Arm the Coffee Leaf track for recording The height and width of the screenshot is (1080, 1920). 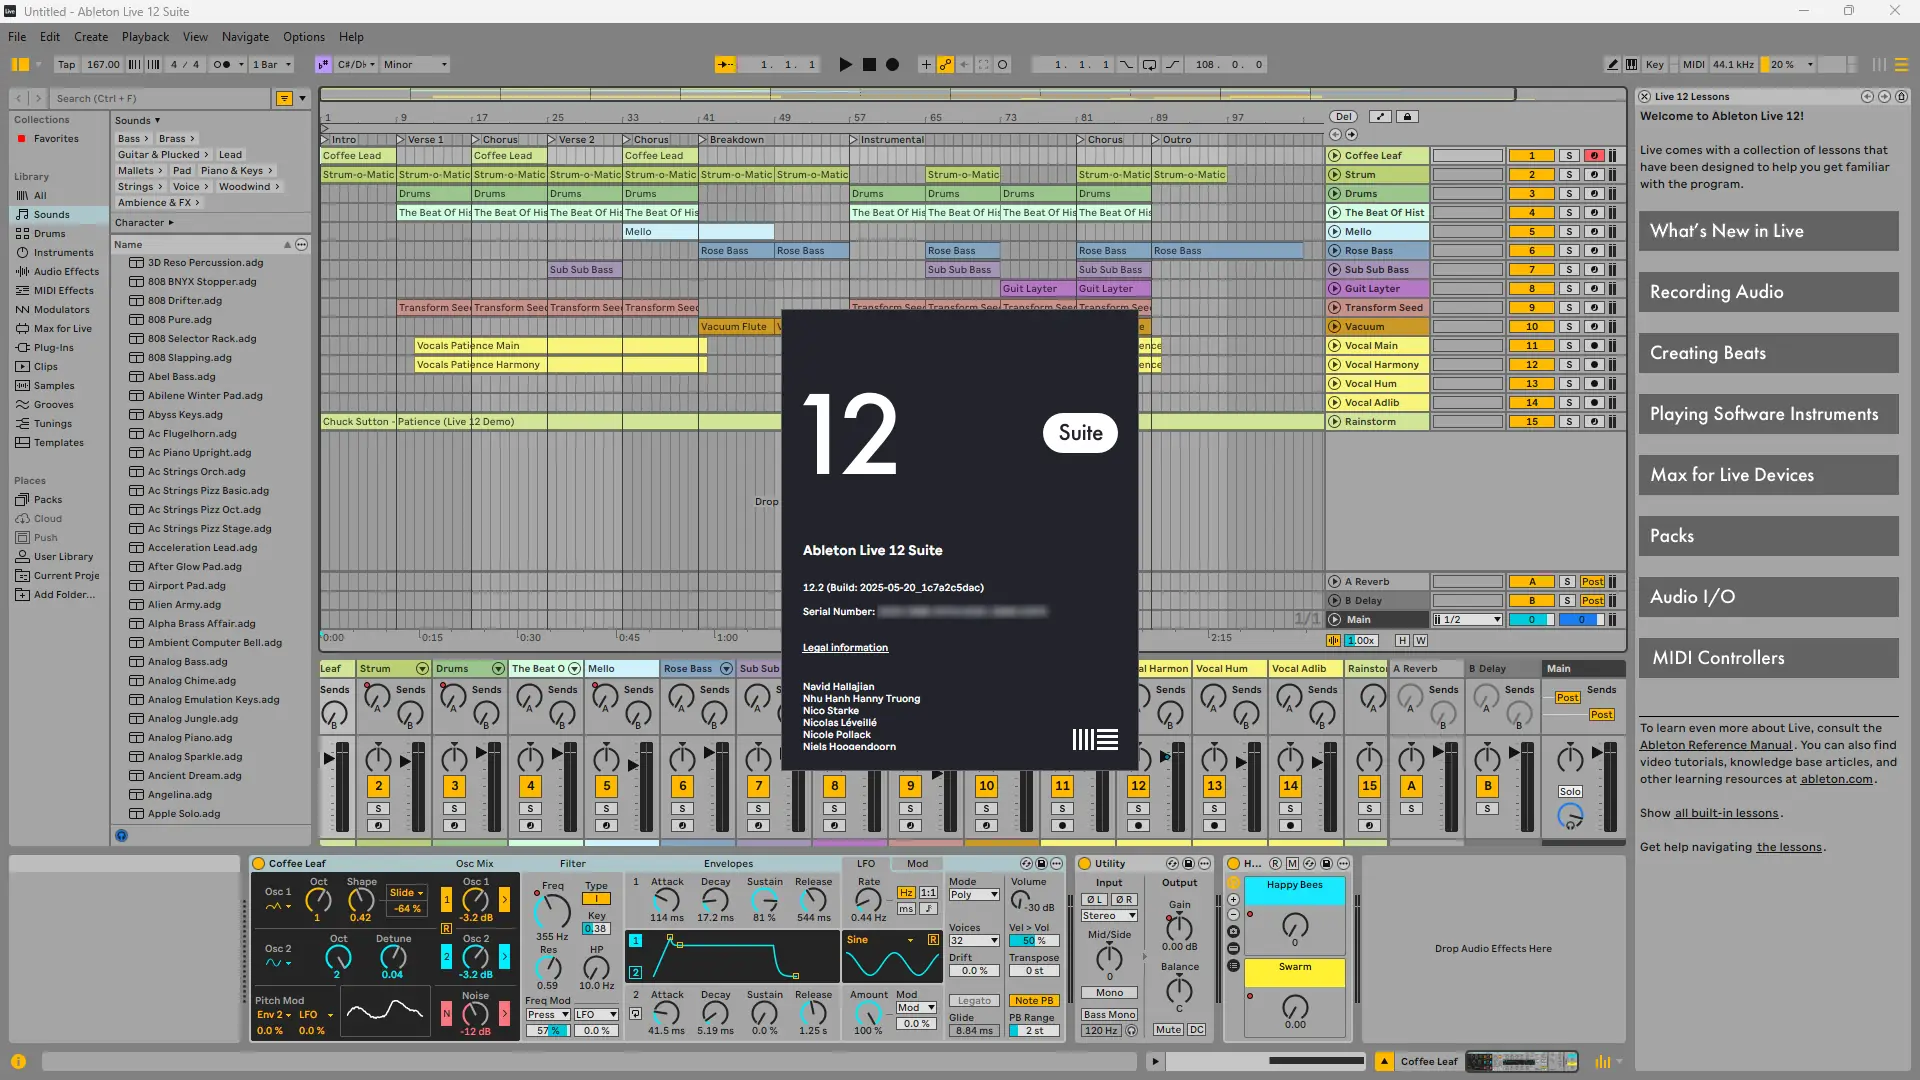point(1595,156)
